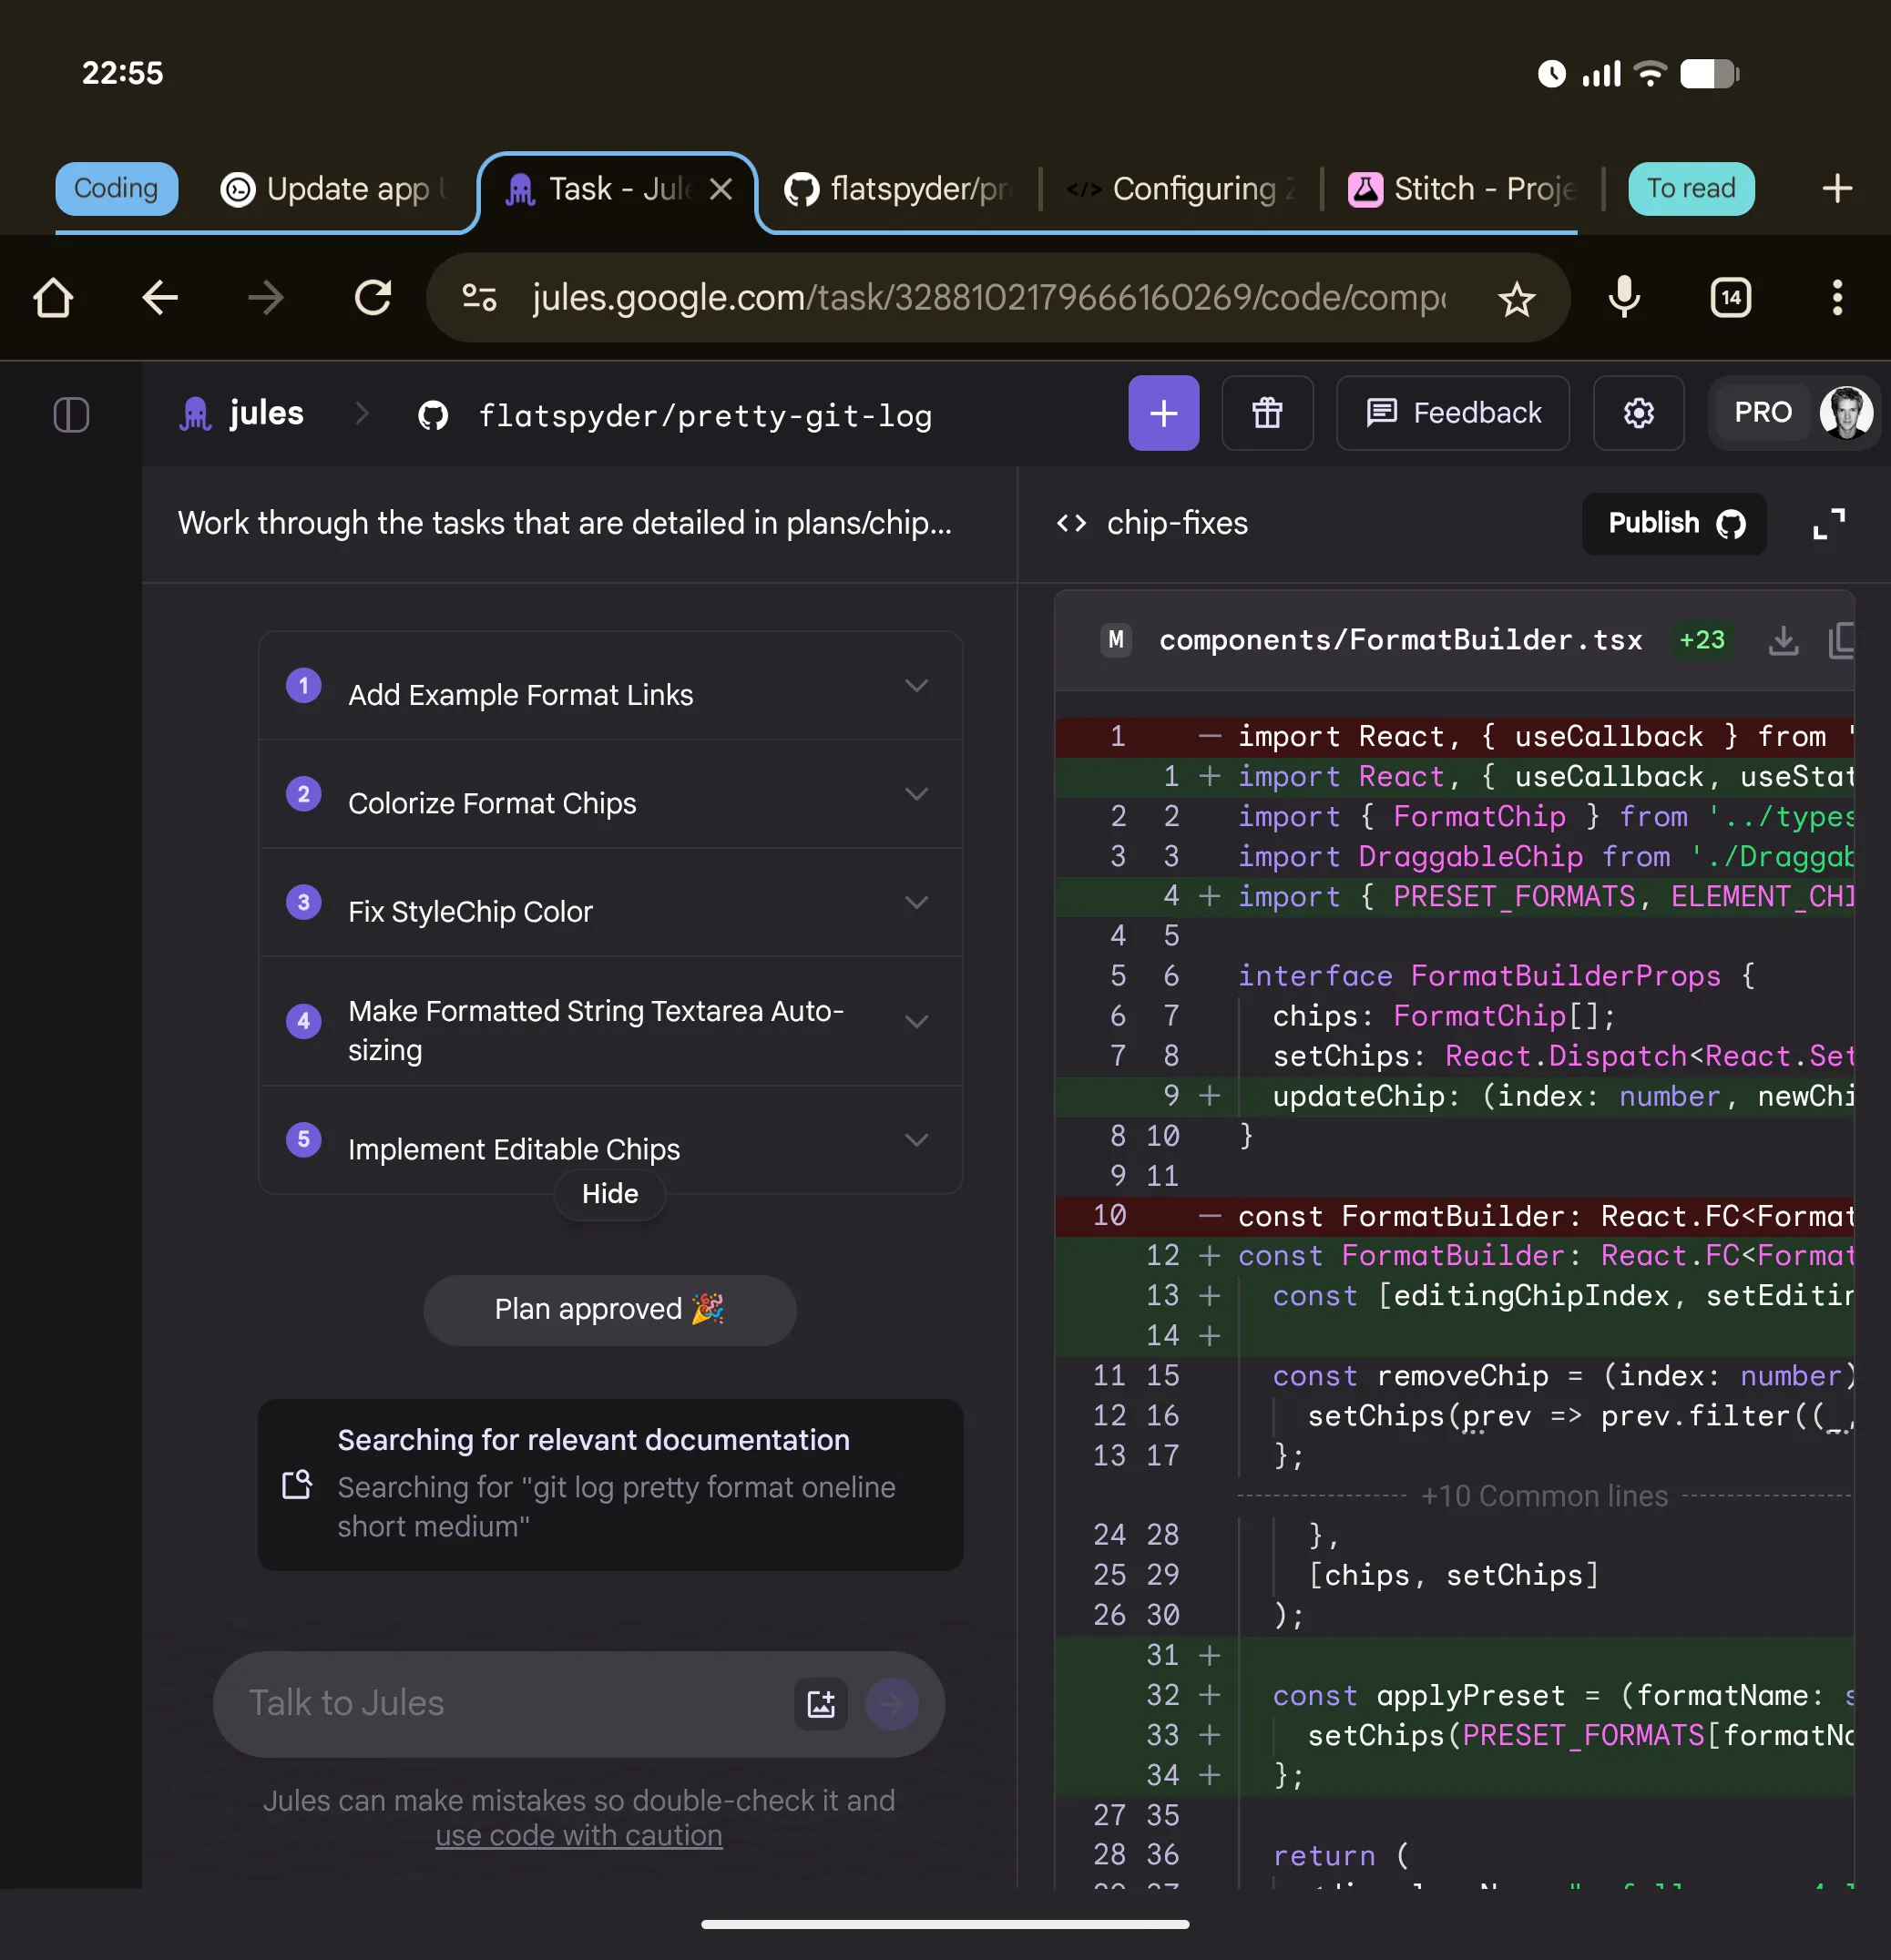Open the Coding tab group

116,189
